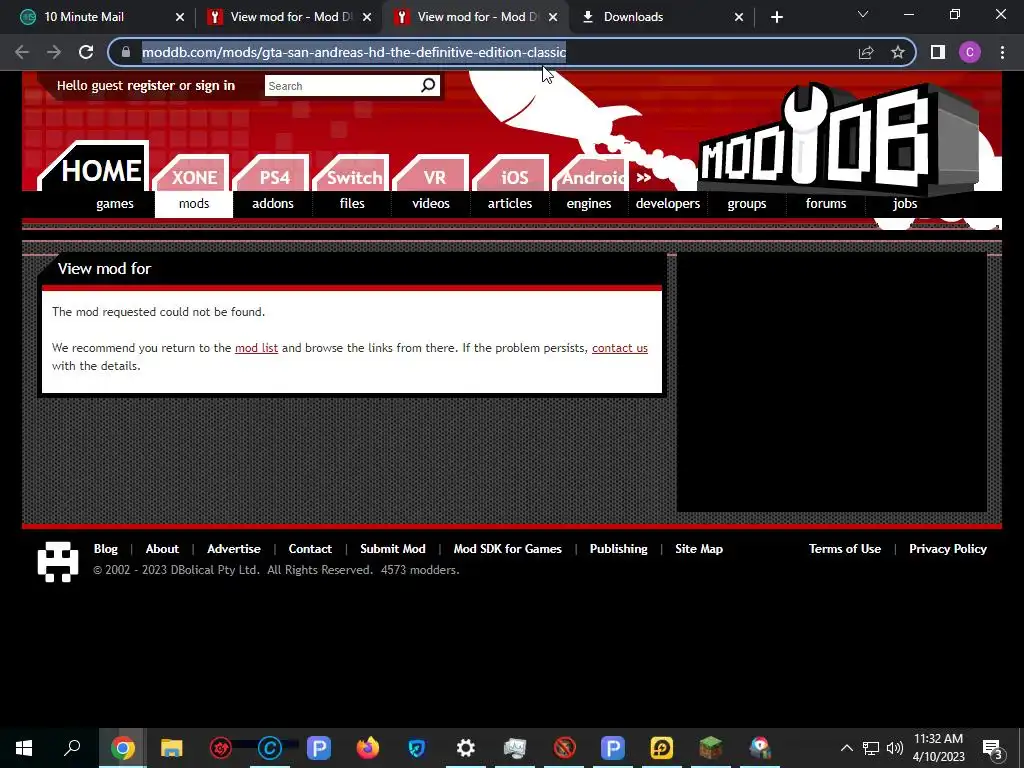The height and width of the screenshot is (768, 1024).
Task: Click the sign in link
Action: pyautogui.click(x=215, y=86)
